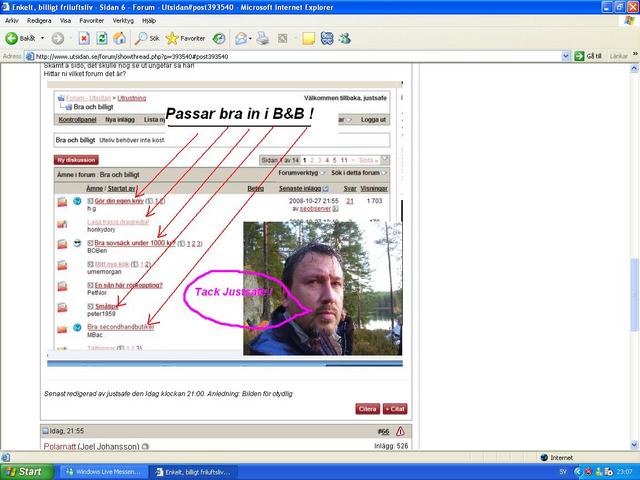This screenshot has height=480, width=640.
Task: Click the status bar page icon
Action: point(5,458)
